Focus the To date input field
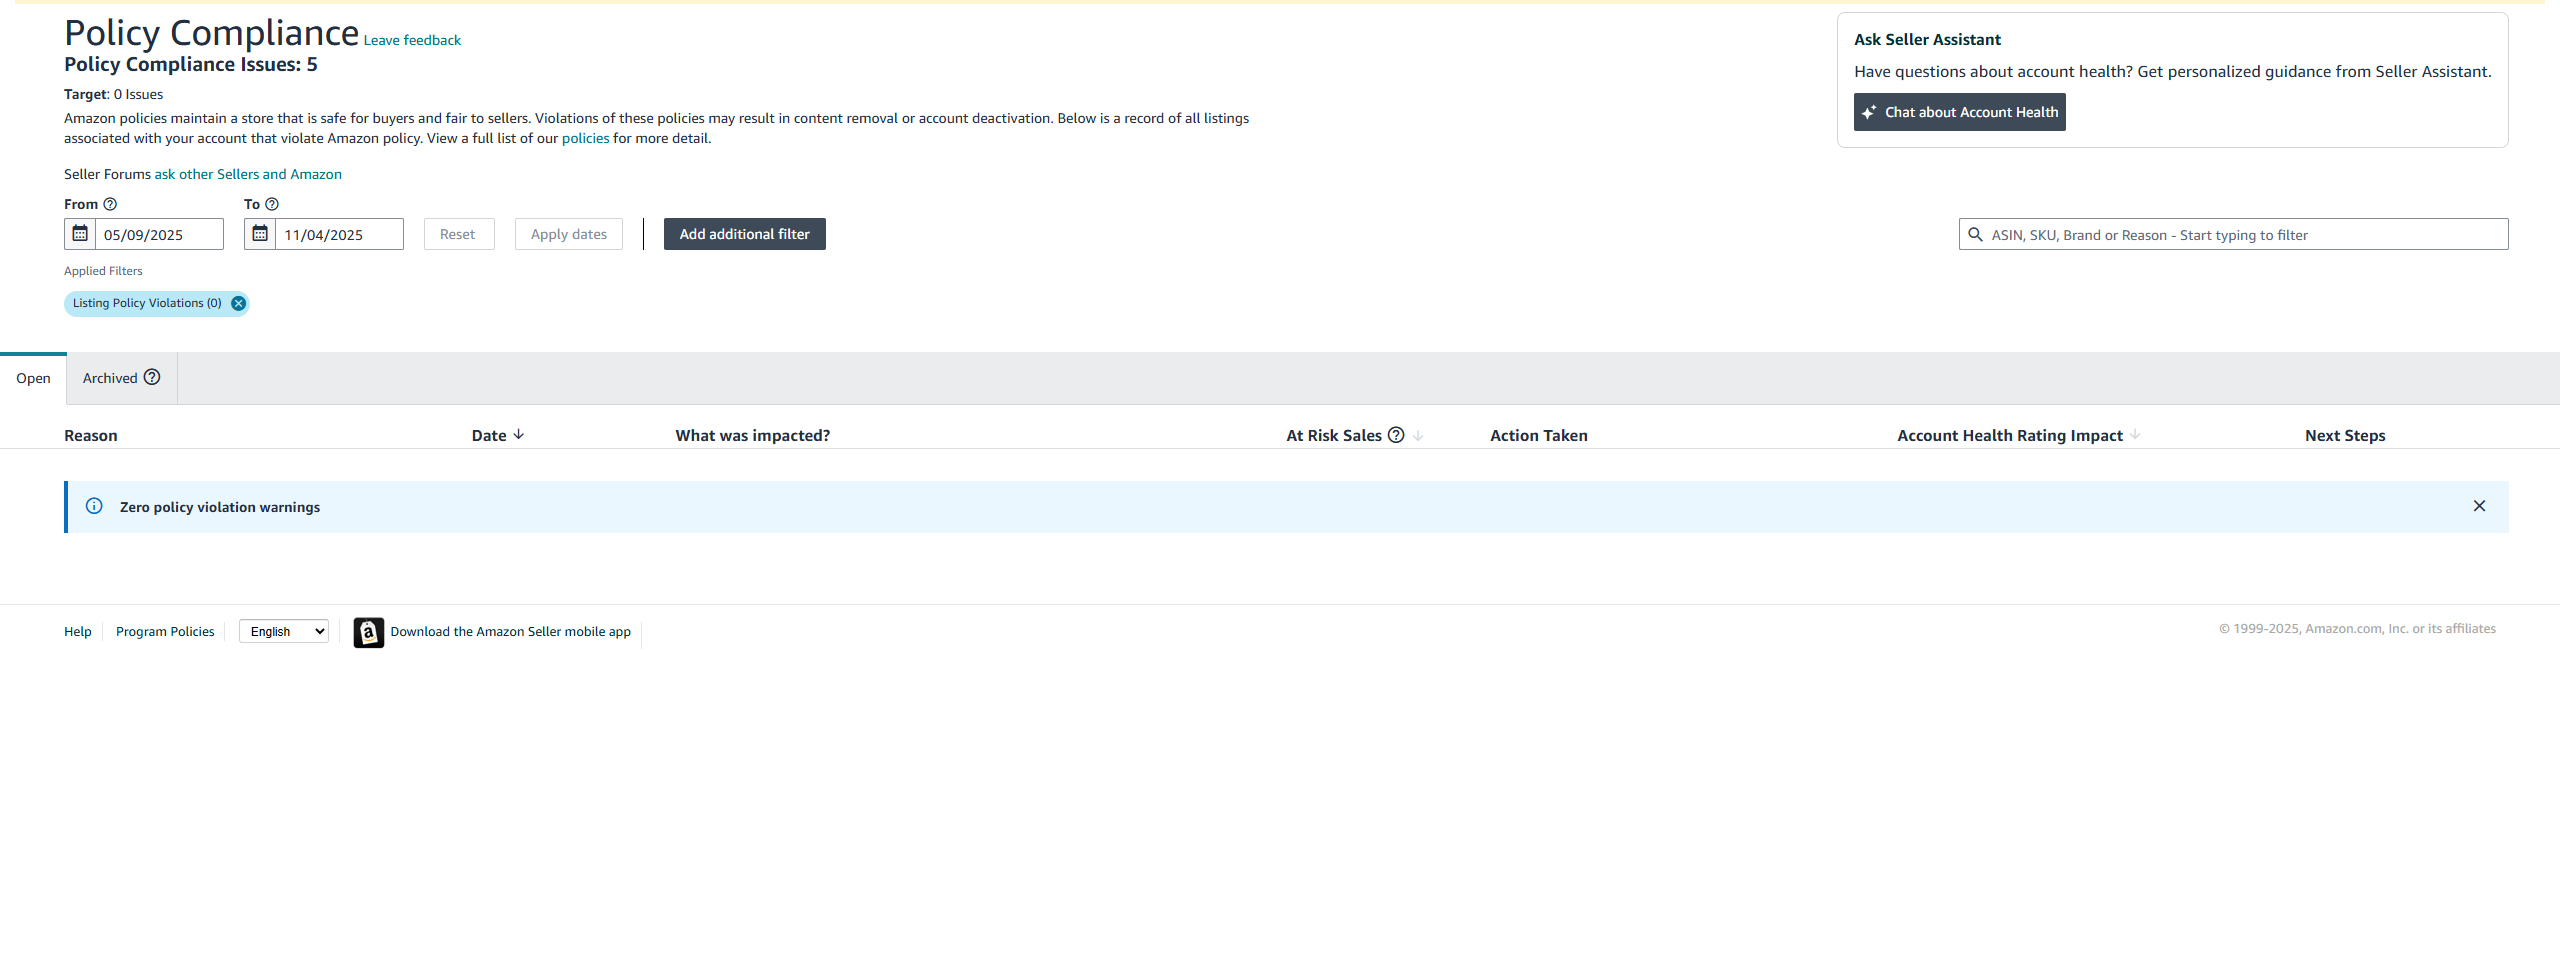This screenshot has height=964, width=2560. point(339,234)
